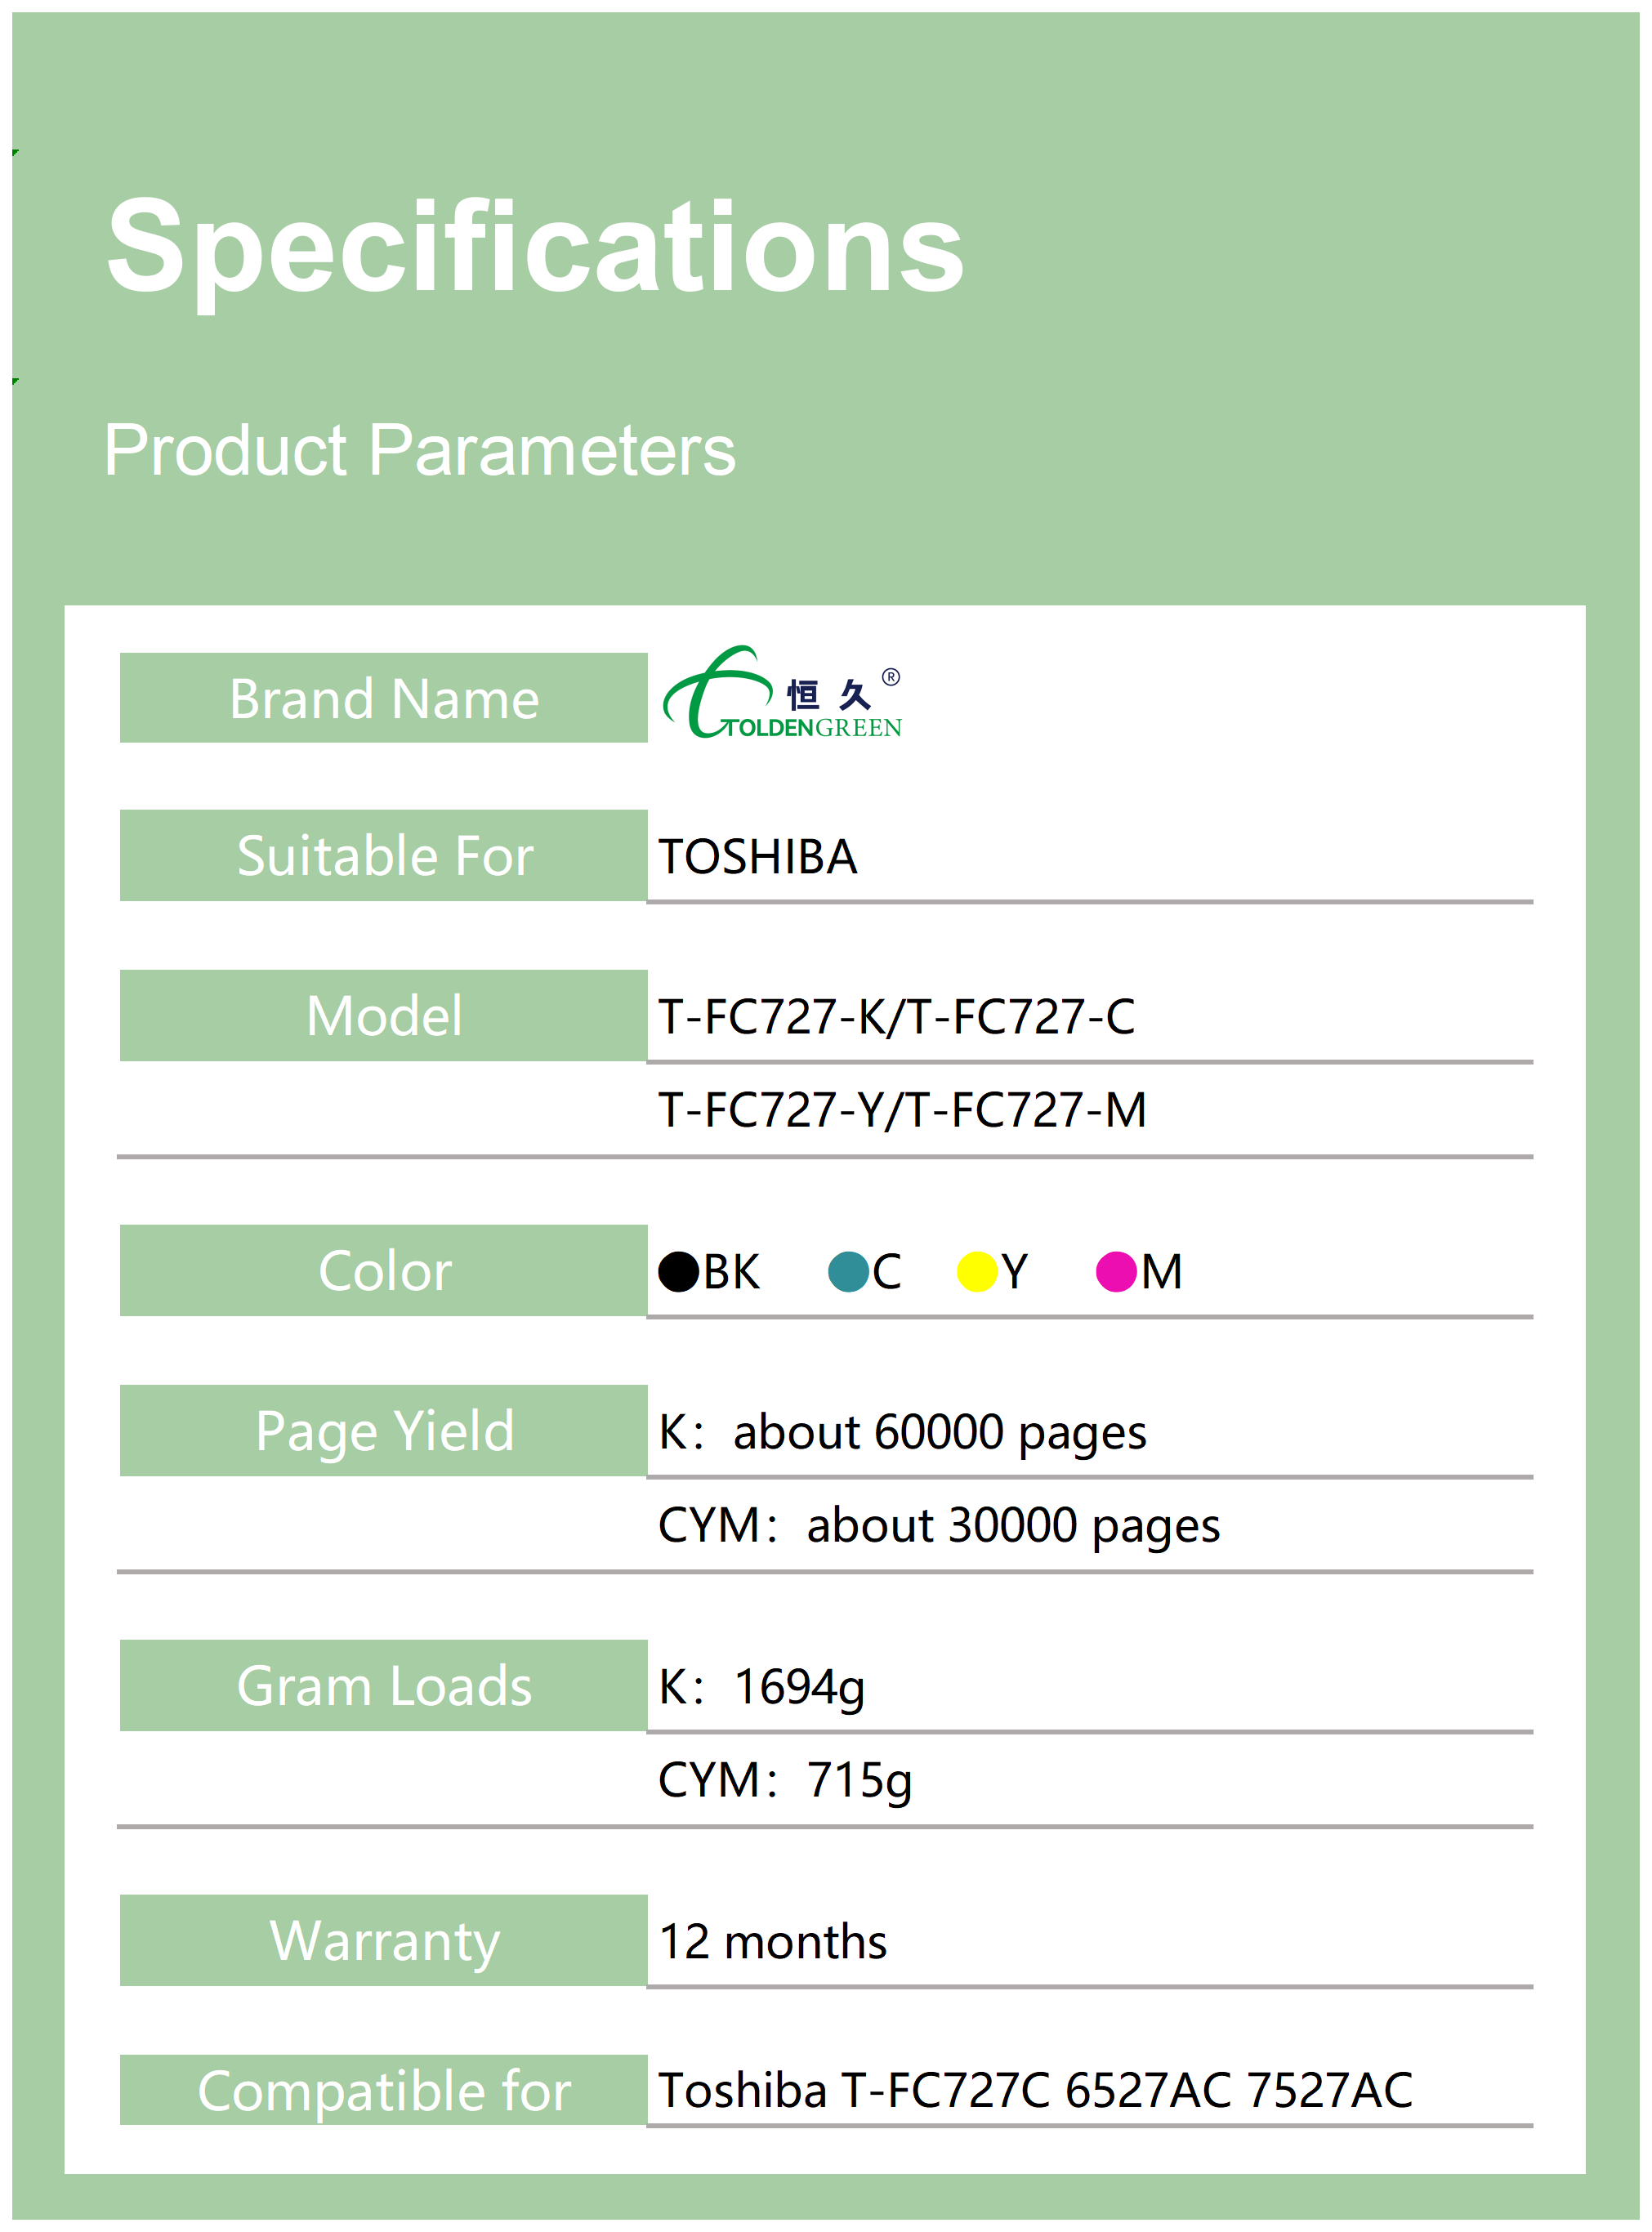Image resolution: width=1652 pixels, height=2232 pixels.
Task: Select the yellow Y color dot
Action: pyautogui.click(x=977, y=1271)
